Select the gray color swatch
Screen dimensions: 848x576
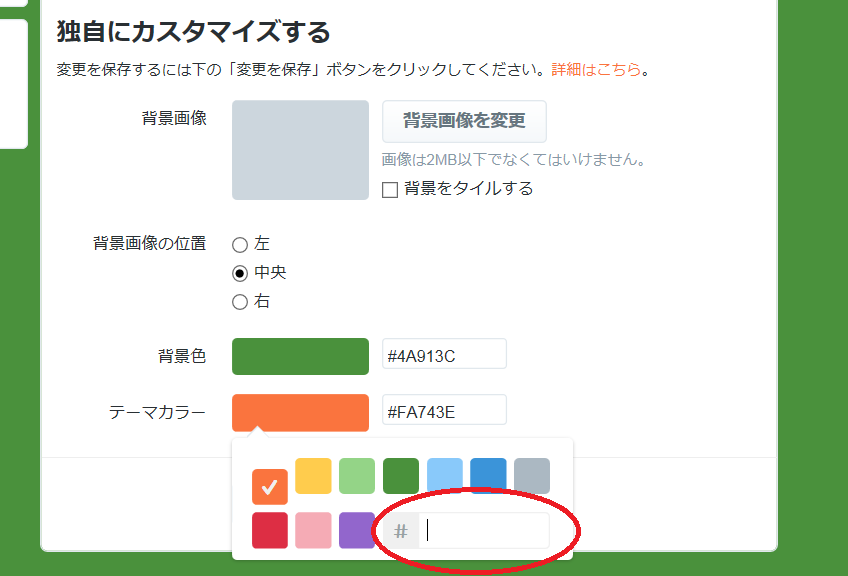coord(533,476)
